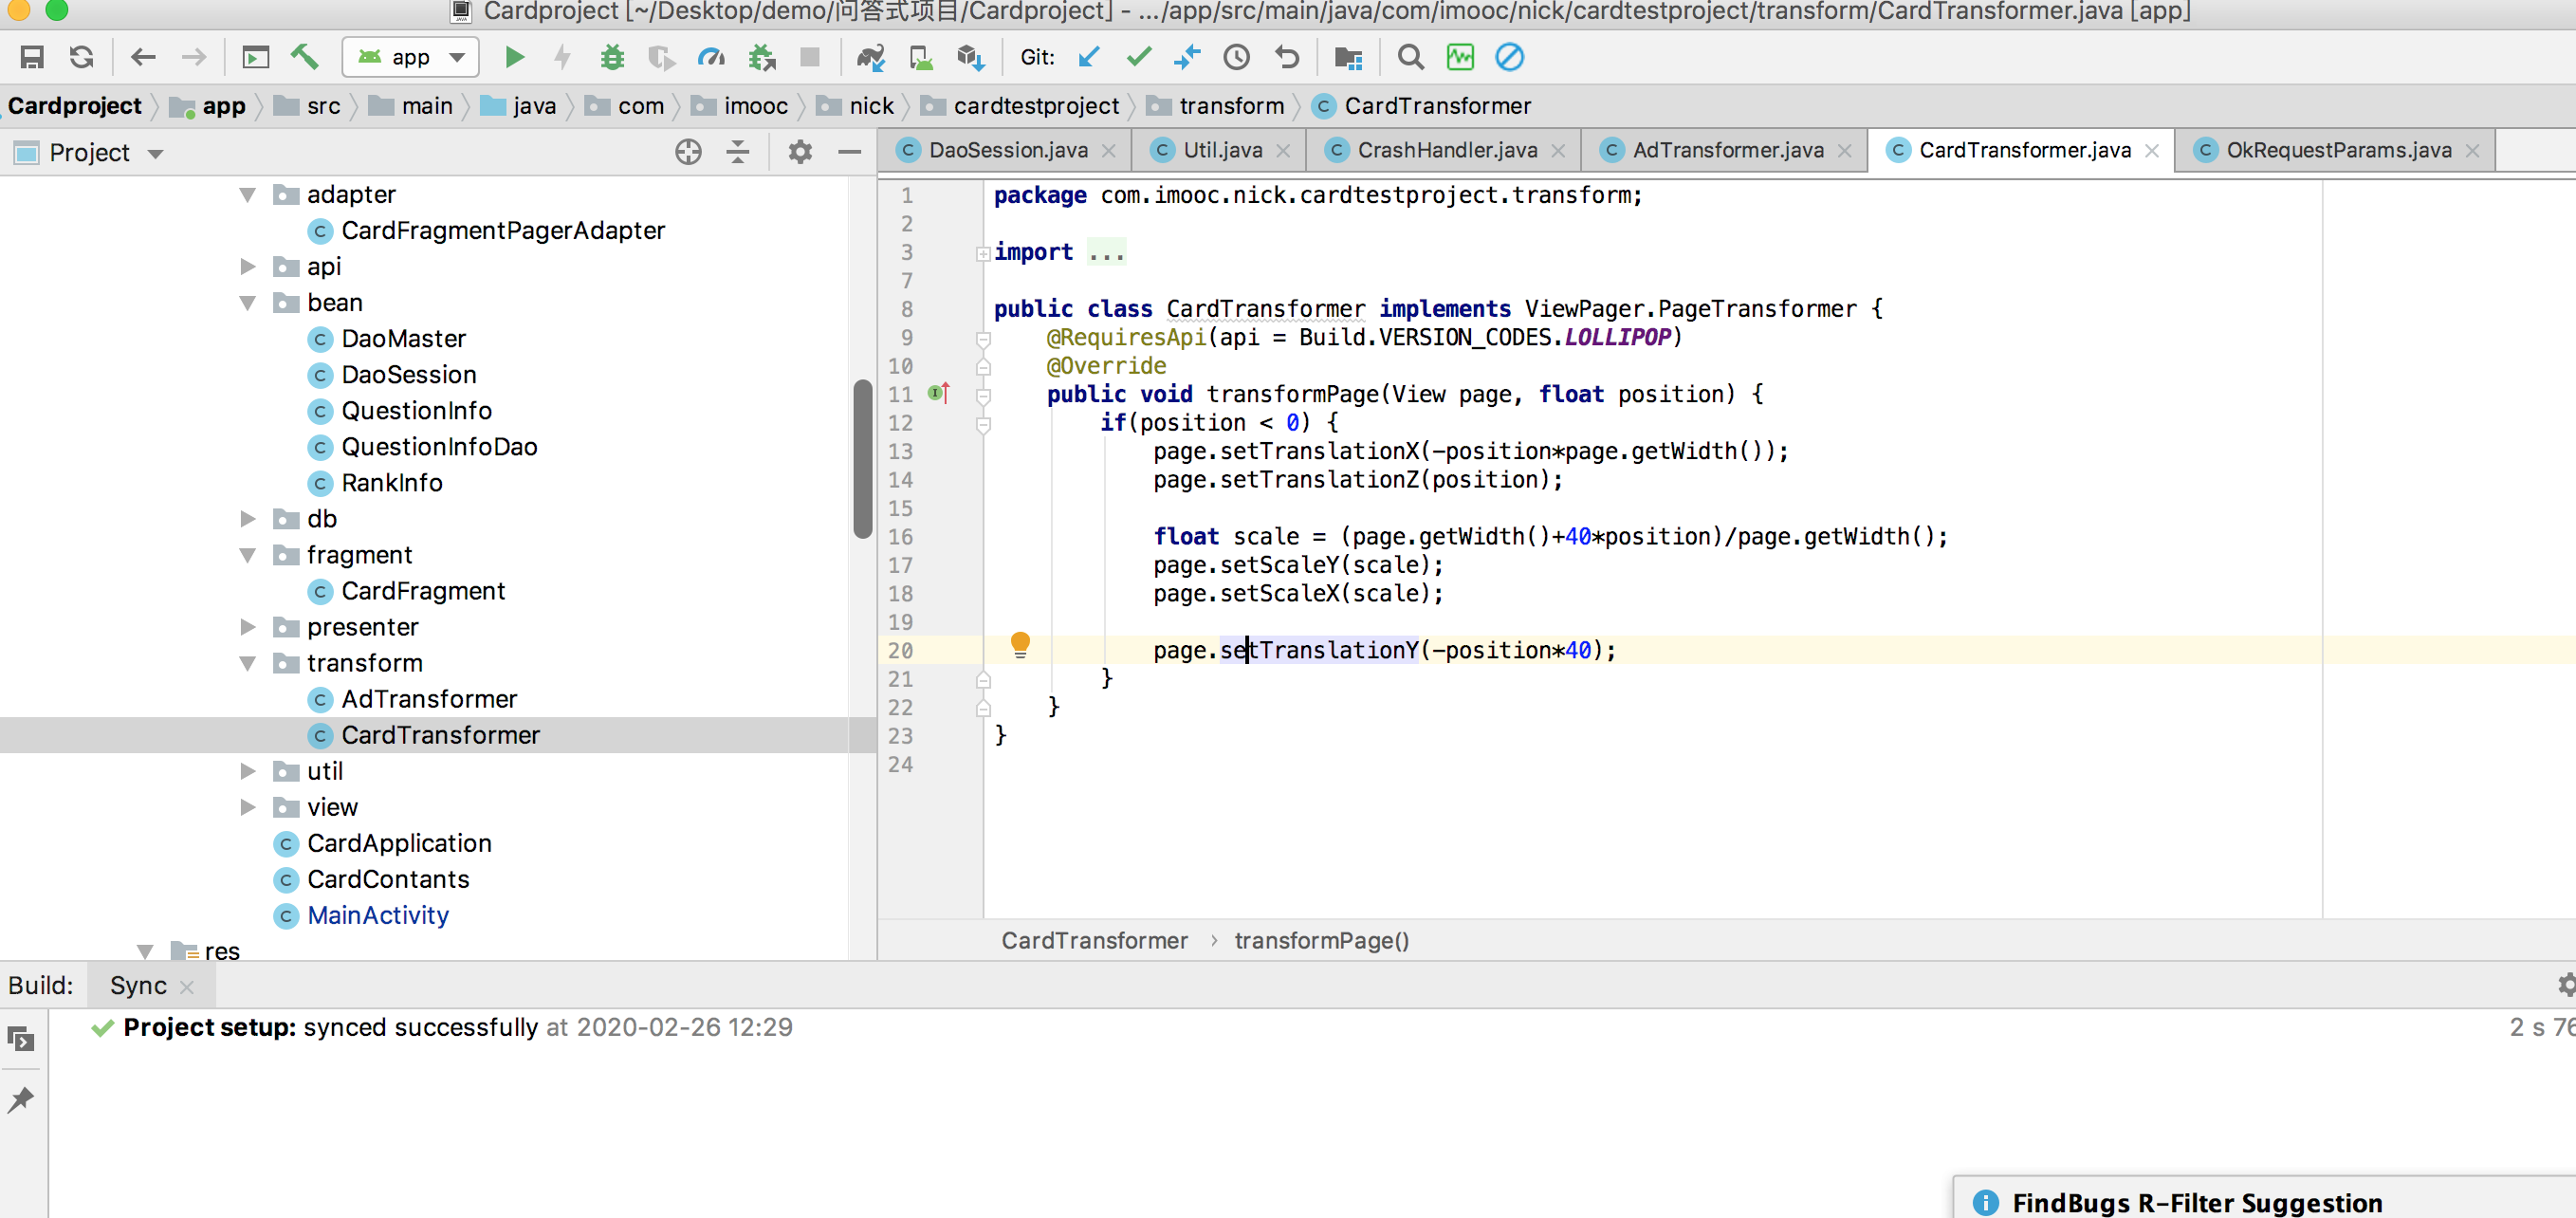This screenshot has width=2576, height=1218.
Task: Expand the util folder
Action: (x=247, y=770)
